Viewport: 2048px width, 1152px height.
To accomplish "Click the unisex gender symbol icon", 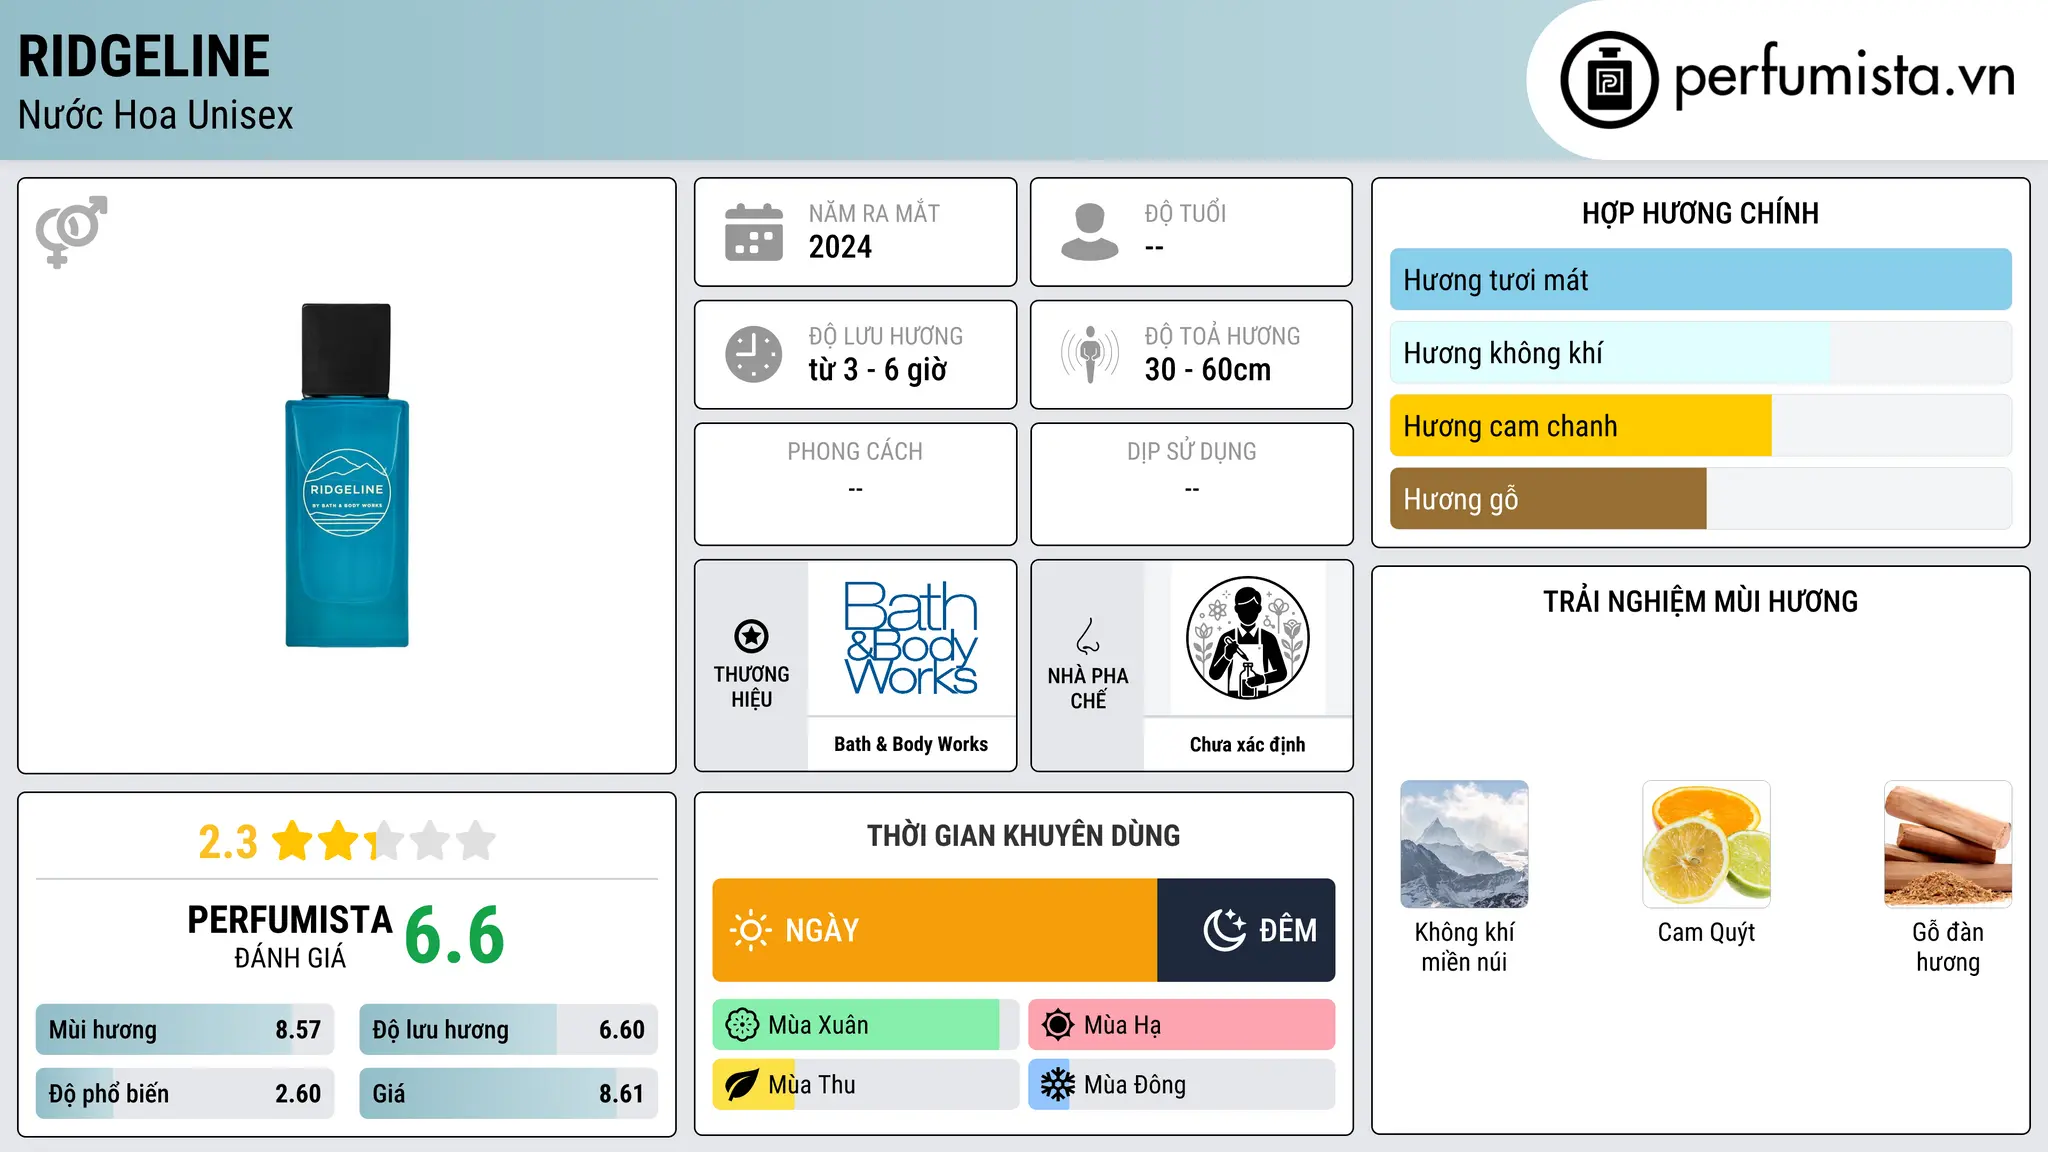I will coord(71,231).
